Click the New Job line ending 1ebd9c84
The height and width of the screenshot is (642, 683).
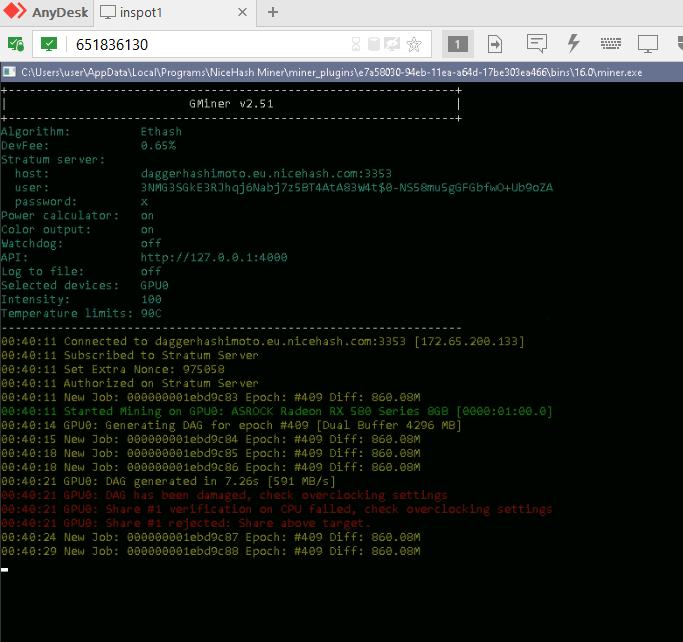211,439
